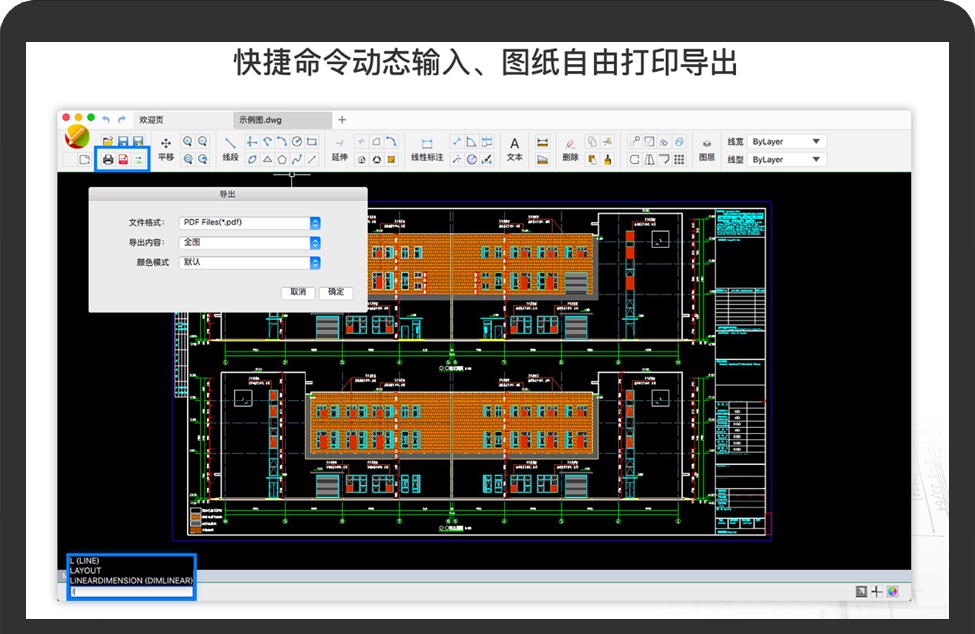The width and height of the screenshot is (975, 634).
Task: Click the undo arrow in title bar
Action: pos(106,119)
